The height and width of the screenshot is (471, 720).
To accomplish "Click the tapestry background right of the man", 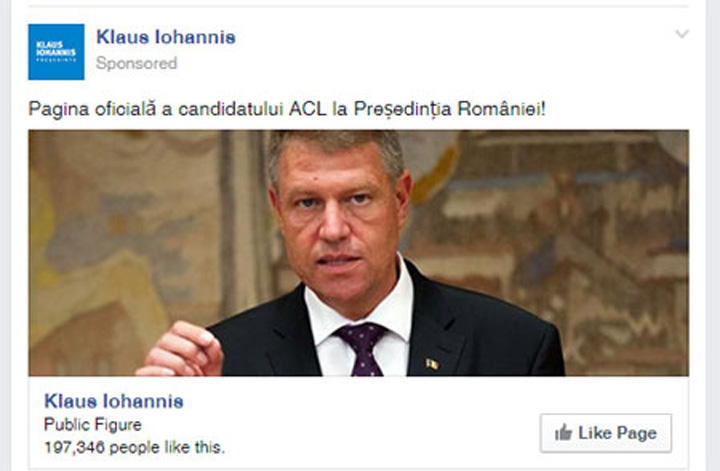I will tap(574, 230).
